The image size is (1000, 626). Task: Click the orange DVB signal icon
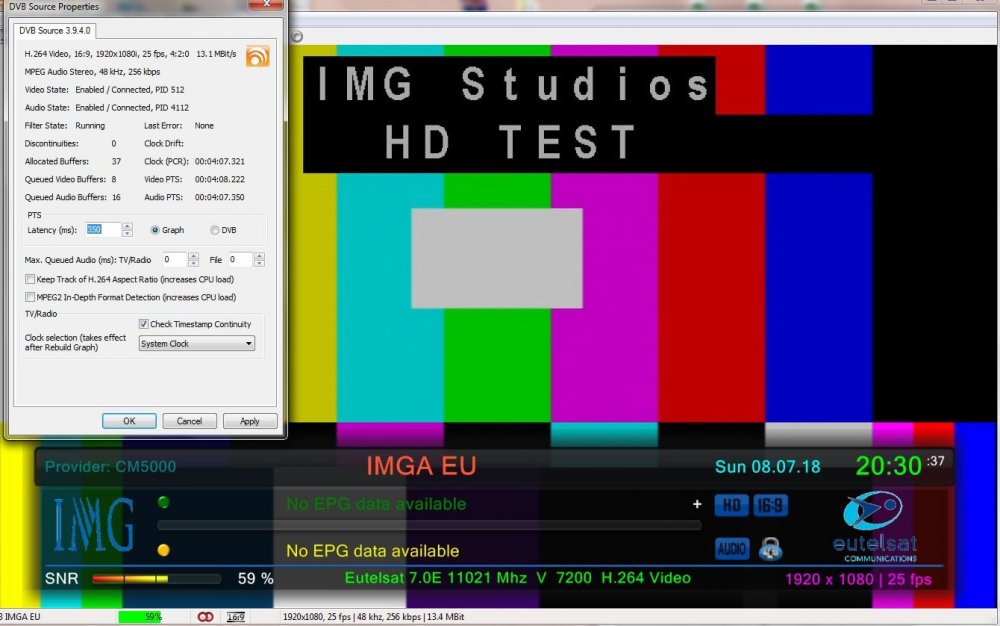(257, 56)
